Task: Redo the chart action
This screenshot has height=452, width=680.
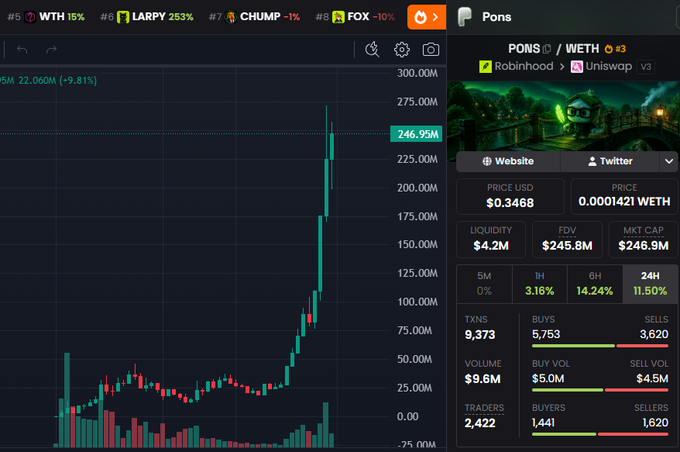Action: click(51, 49)
